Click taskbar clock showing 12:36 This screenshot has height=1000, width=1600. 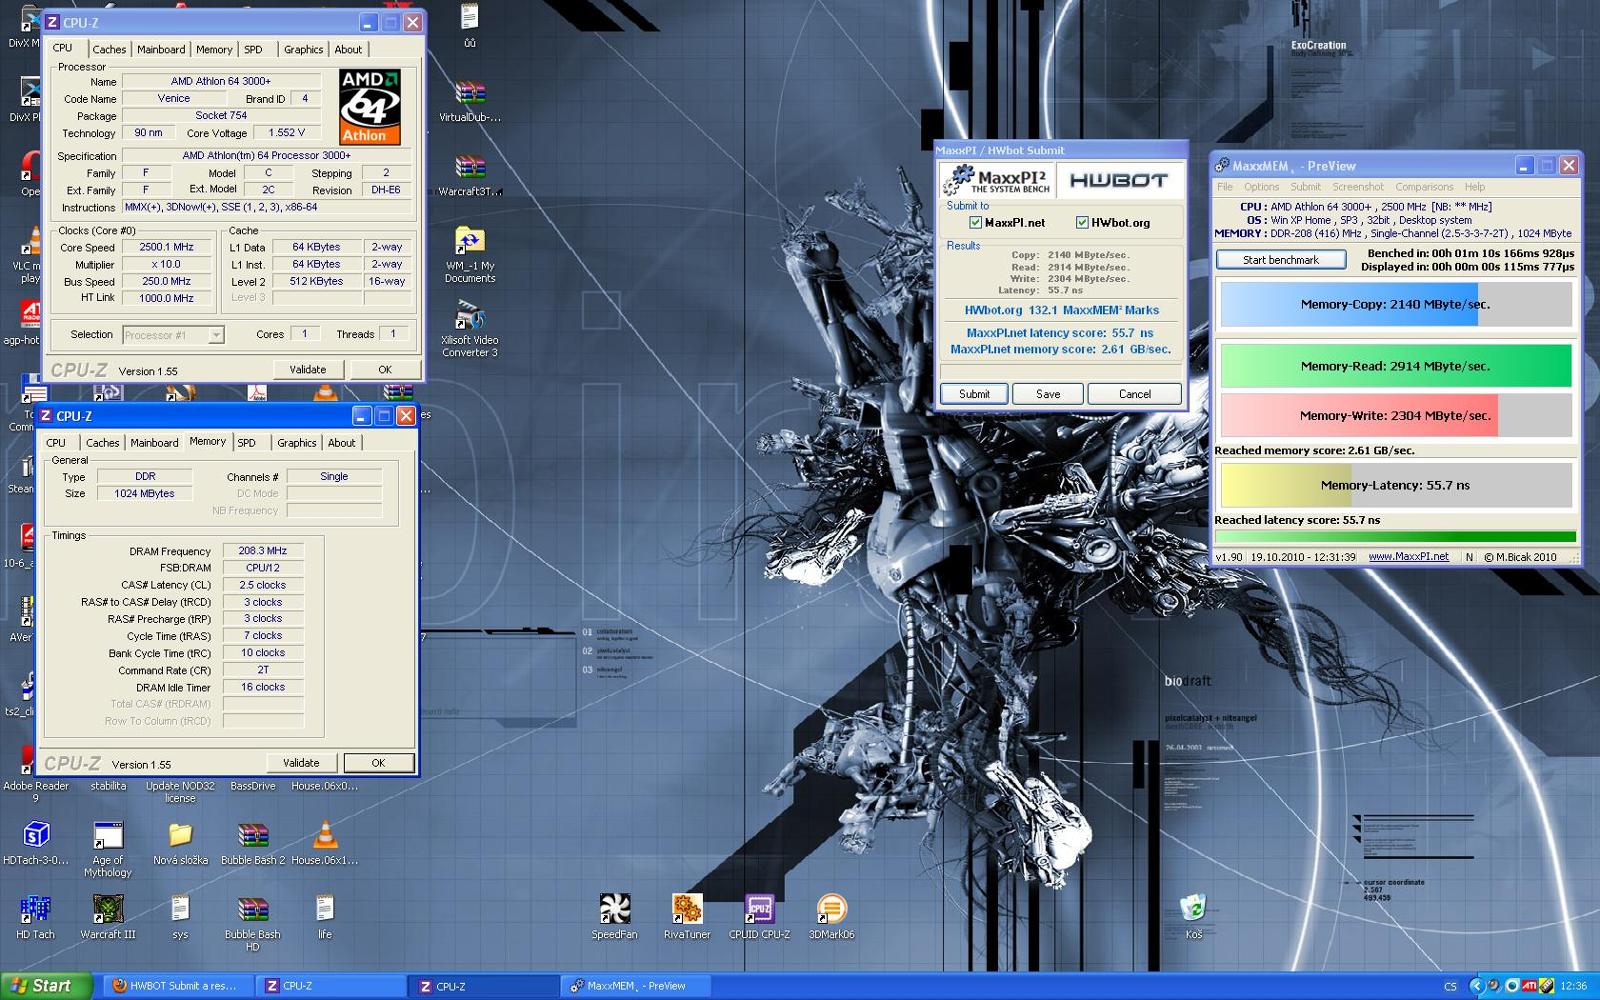1574,986
